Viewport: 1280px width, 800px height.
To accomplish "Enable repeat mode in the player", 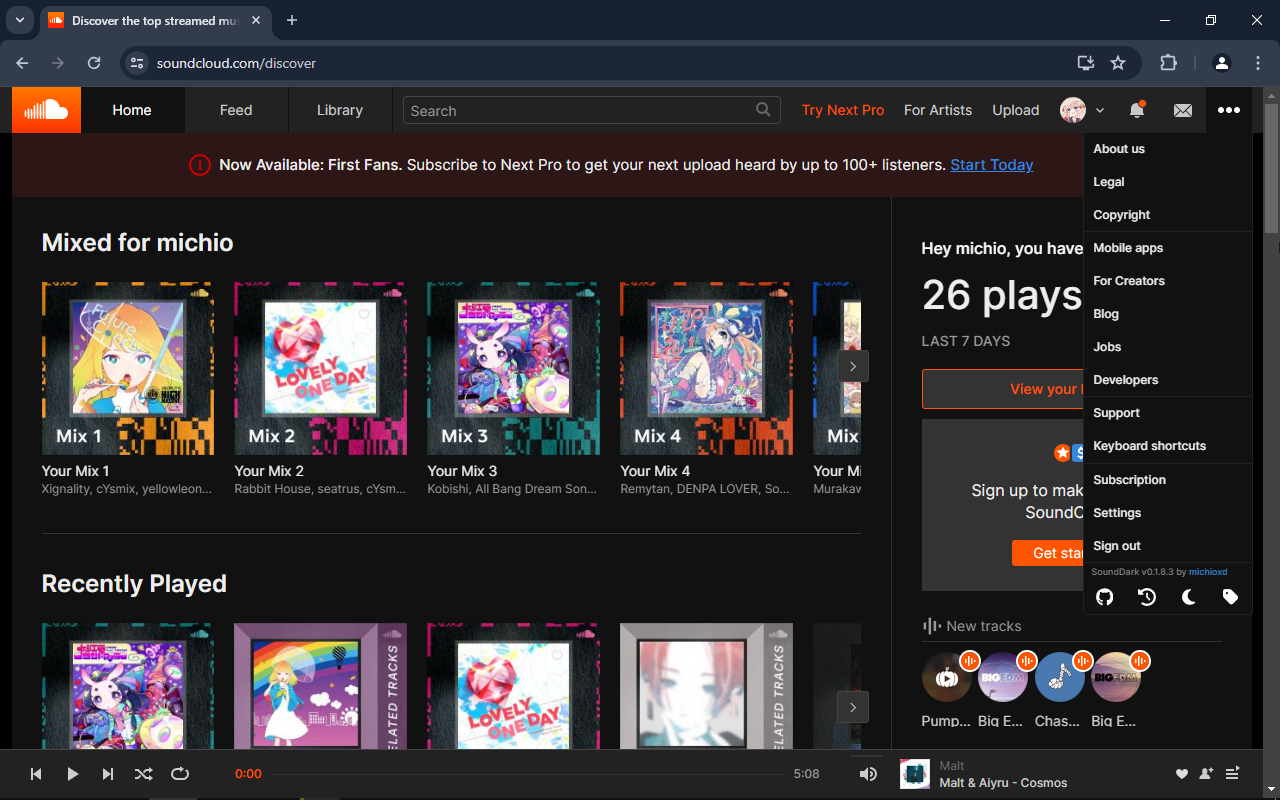I will pos(180,773).
